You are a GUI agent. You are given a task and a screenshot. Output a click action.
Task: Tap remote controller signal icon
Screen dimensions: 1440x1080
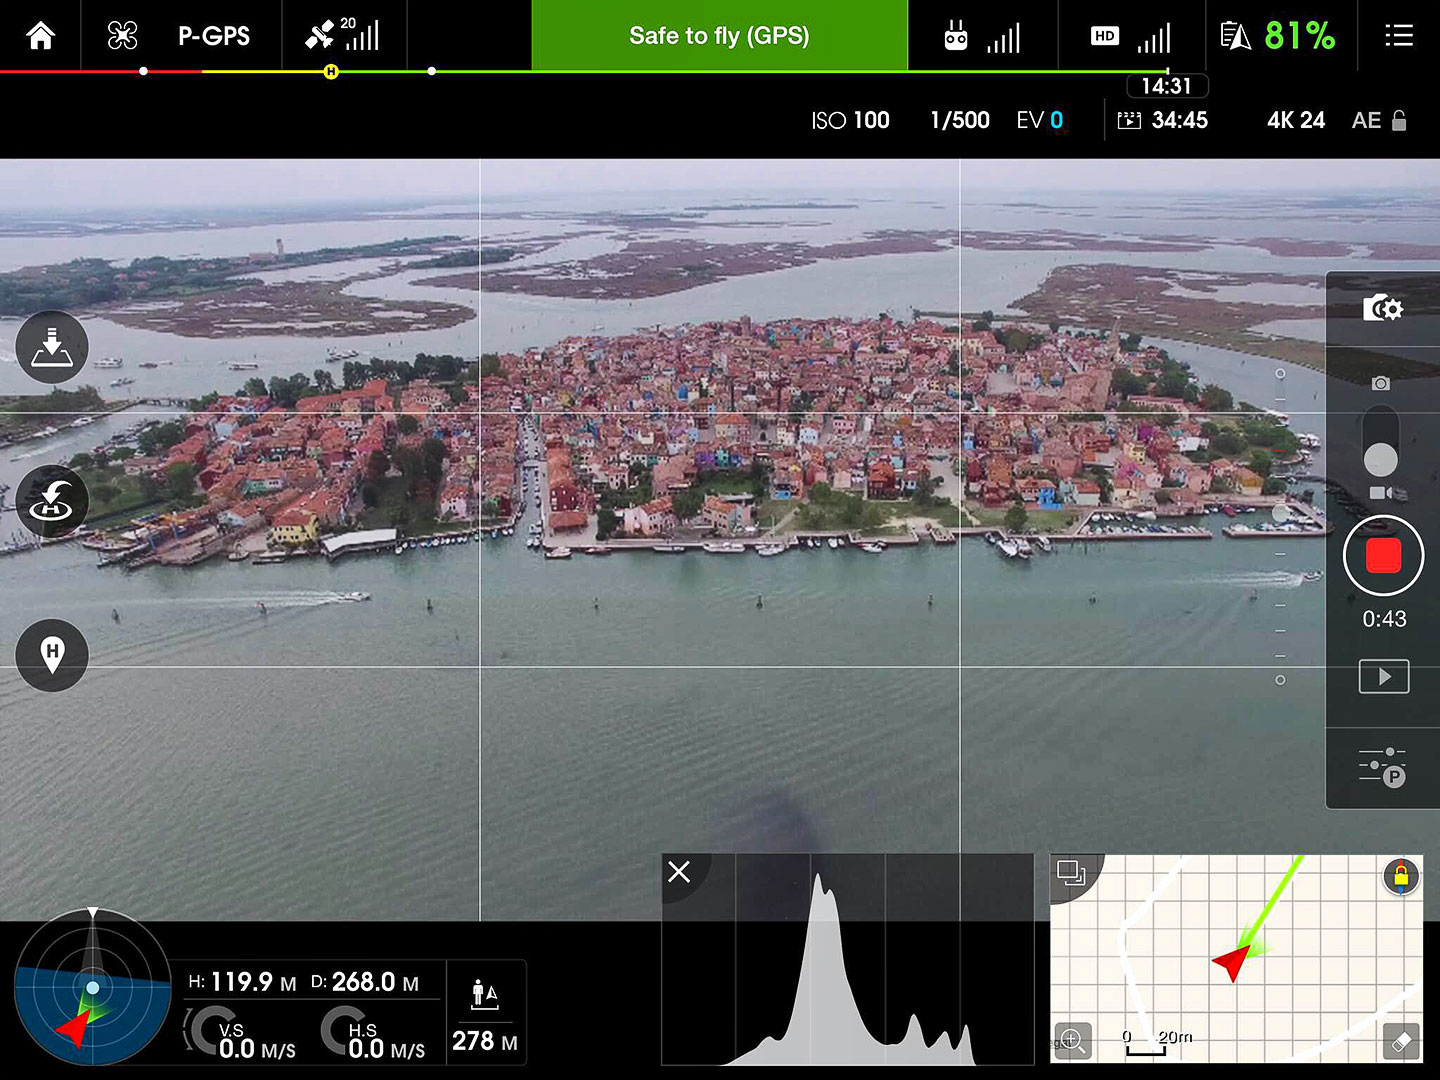[x=982, y=37]
